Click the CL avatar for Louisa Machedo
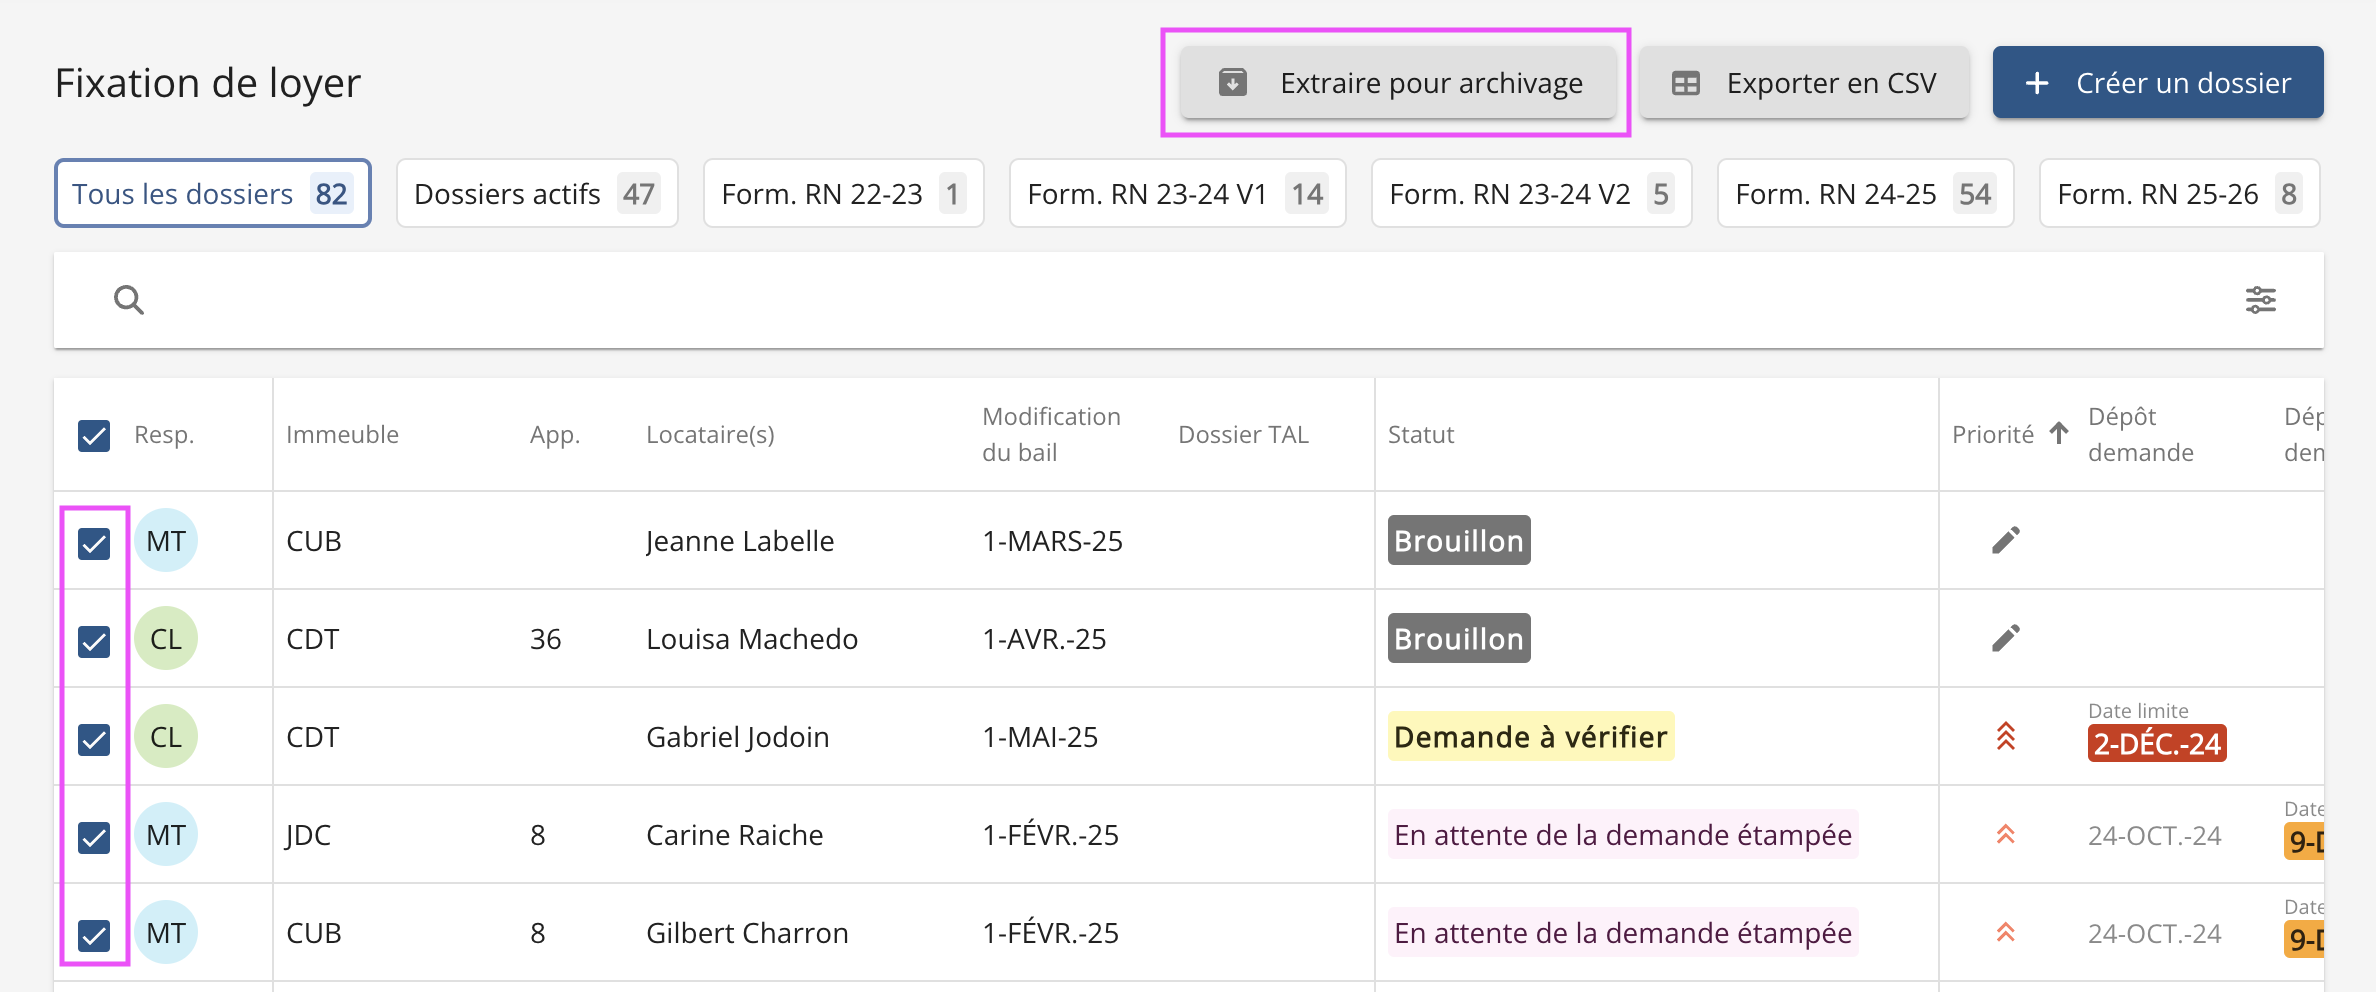2376x992 pixels. coord(166,639)
